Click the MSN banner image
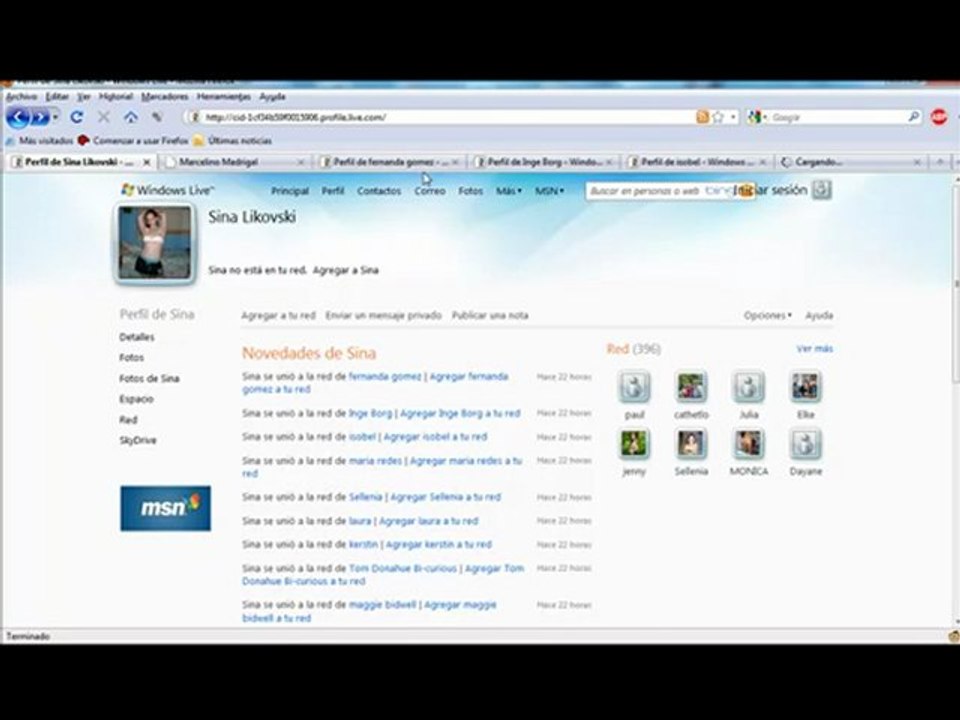960x720 pixels. [165, 508]
